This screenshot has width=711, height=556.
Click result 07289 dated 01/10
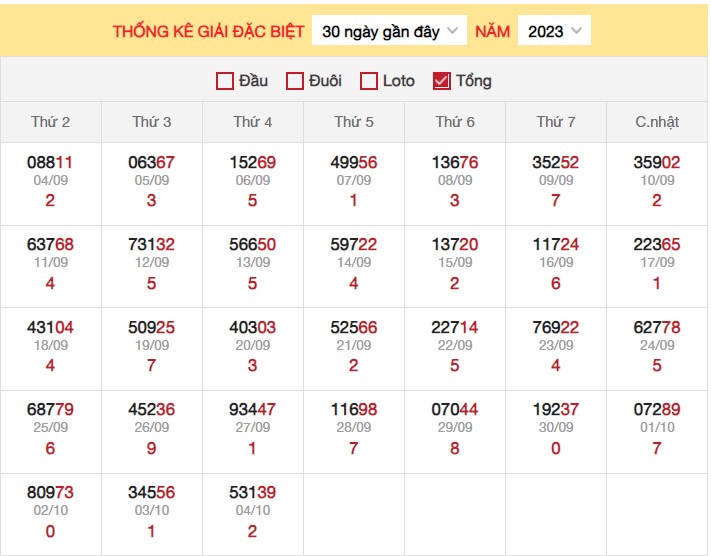[657, 409]
